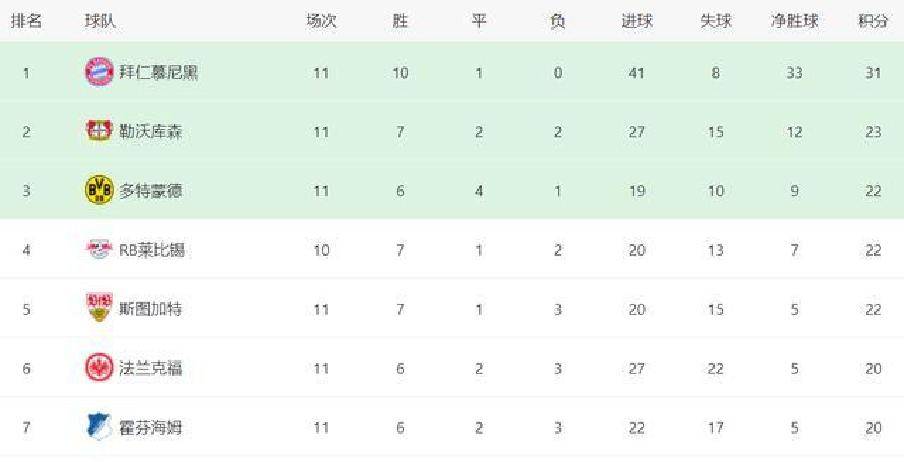904x462 pixels.
Task: Click the Leverkusen club crest
Action: (100, 131)
